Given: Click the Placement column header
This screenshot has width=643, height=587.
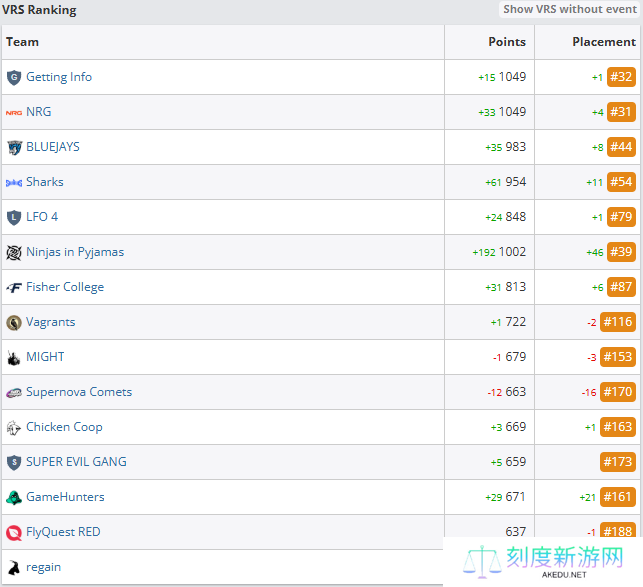Looking at the screenshot, I should point(604,42).
